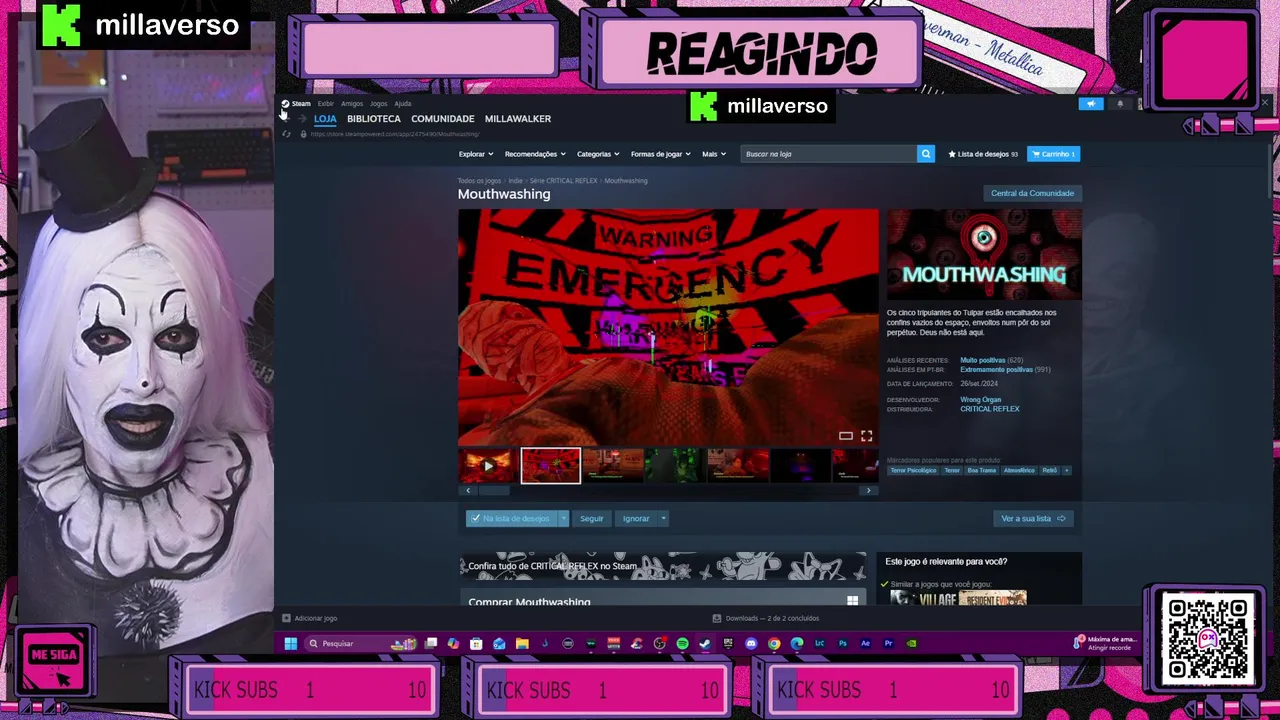Switch to the COMUNIDADE tab

coord(443,118)
